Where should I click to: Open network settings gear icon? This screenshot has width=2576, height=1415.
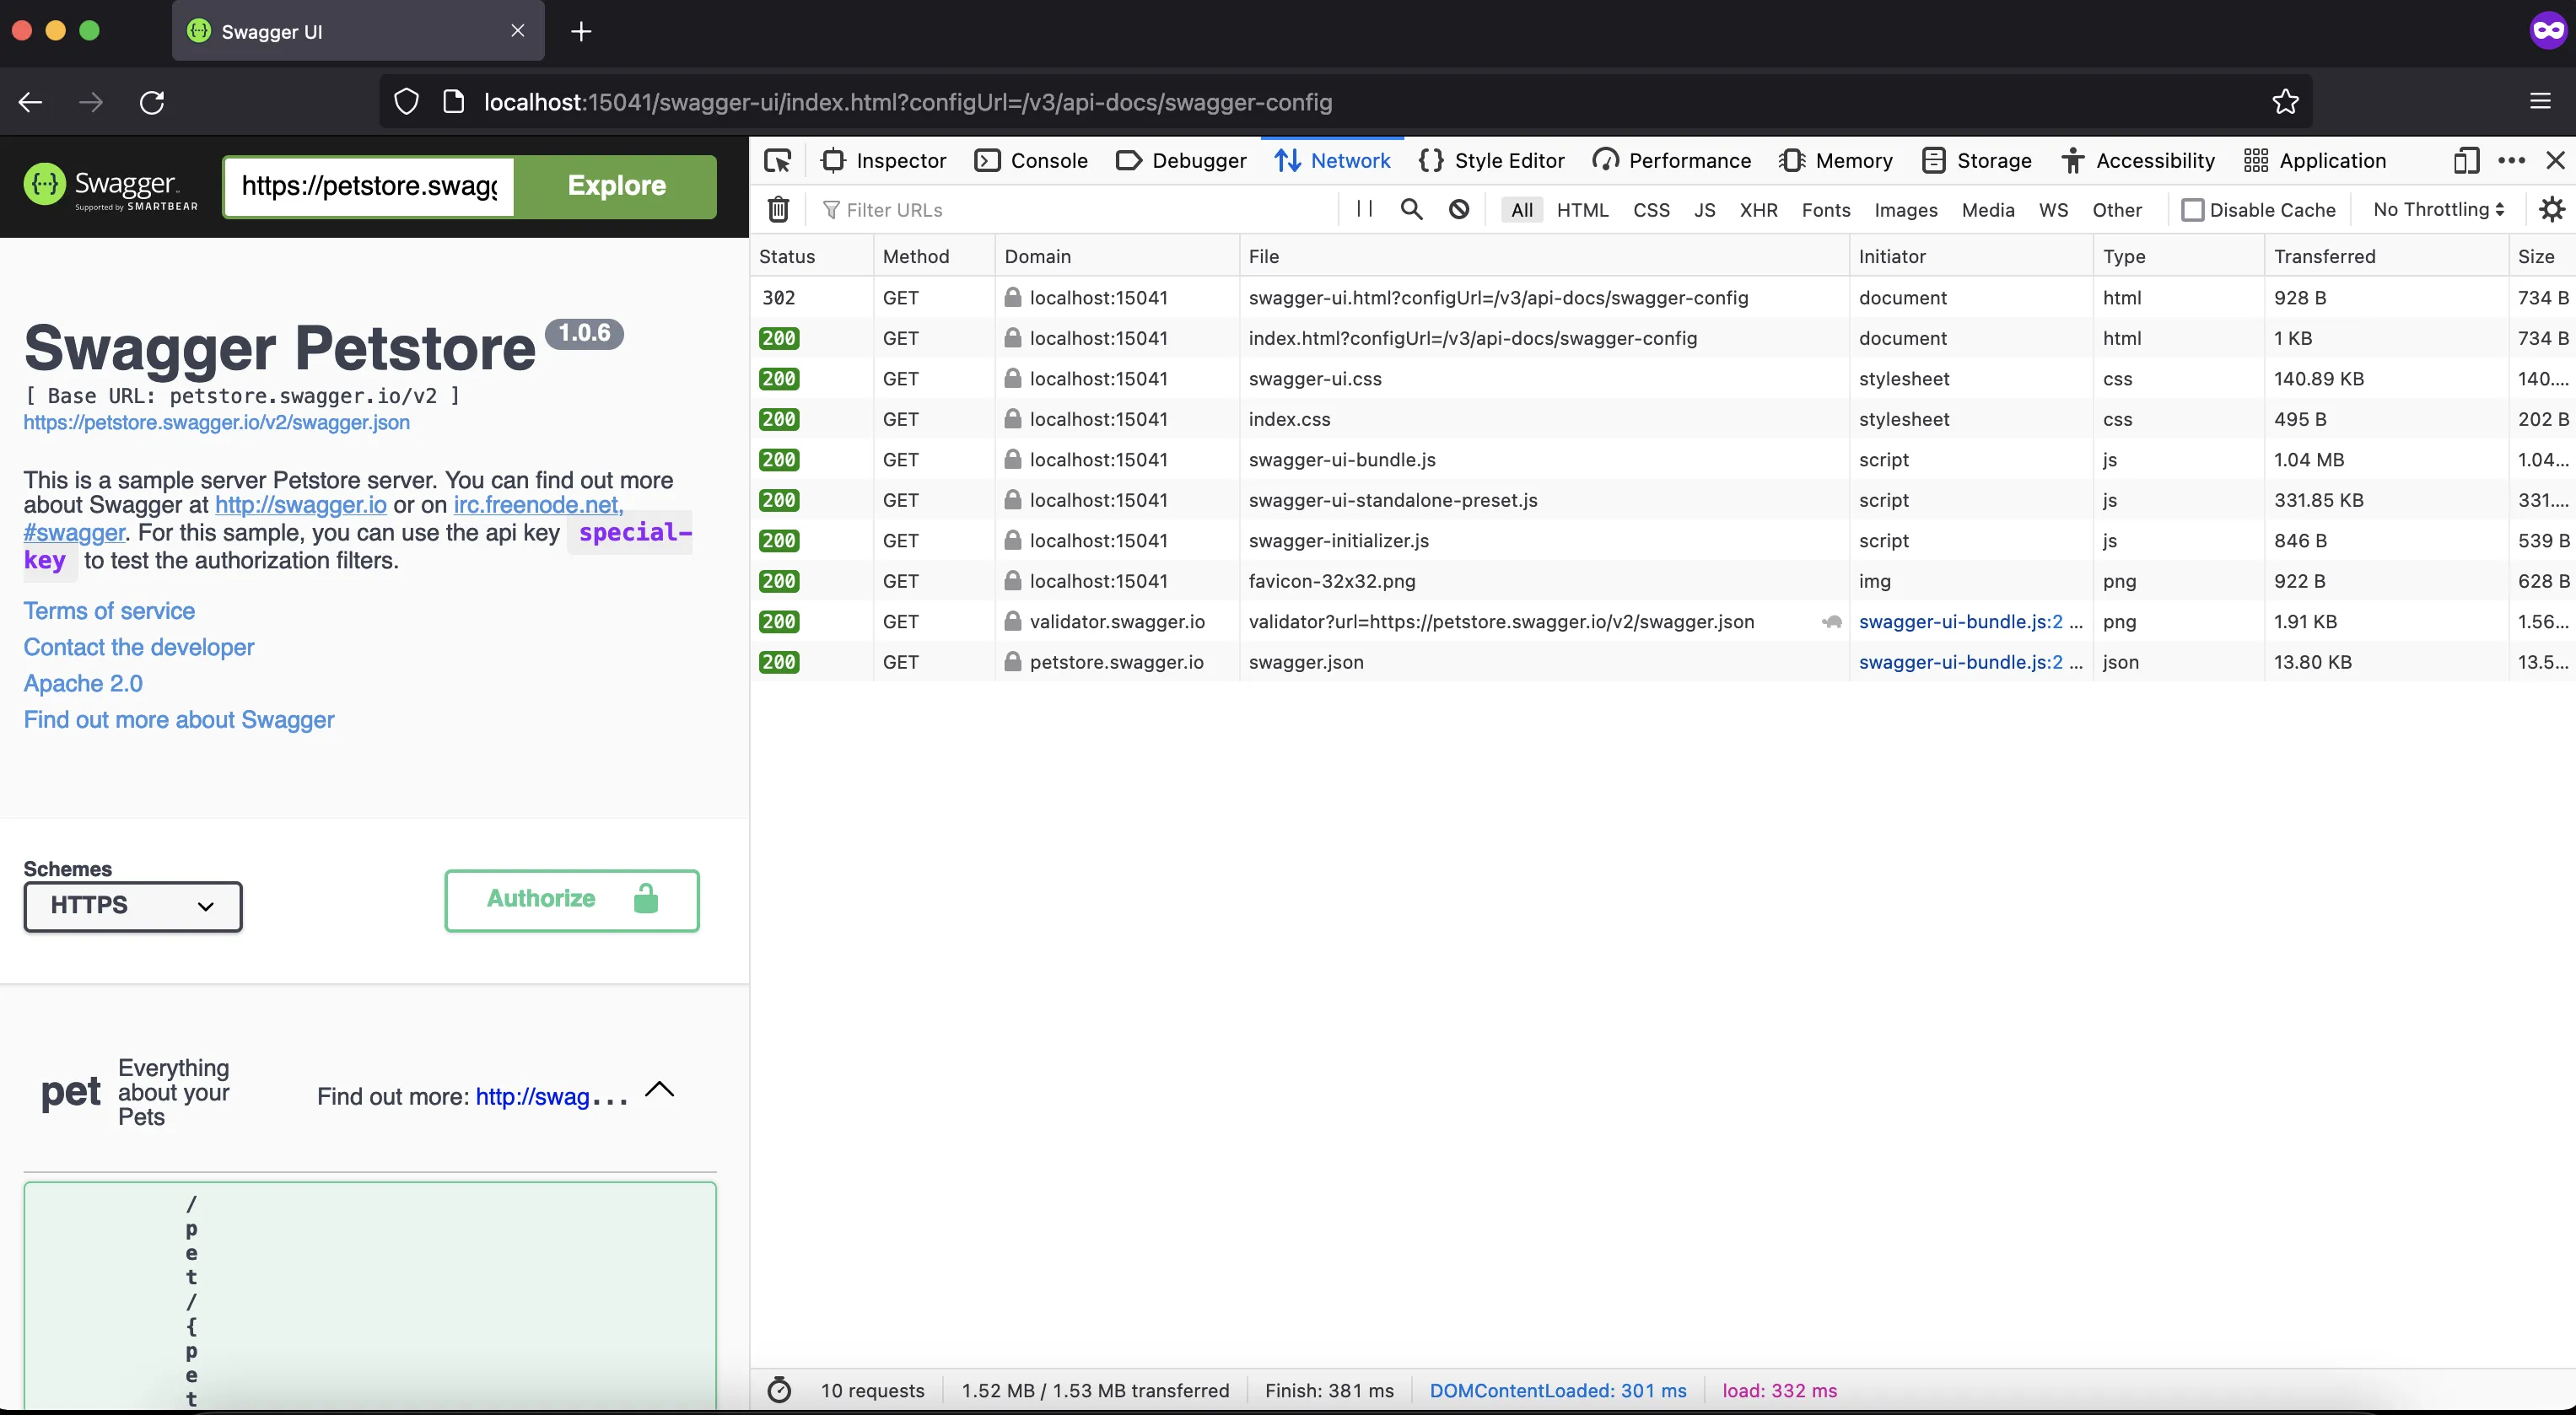tap(2551, 209)
